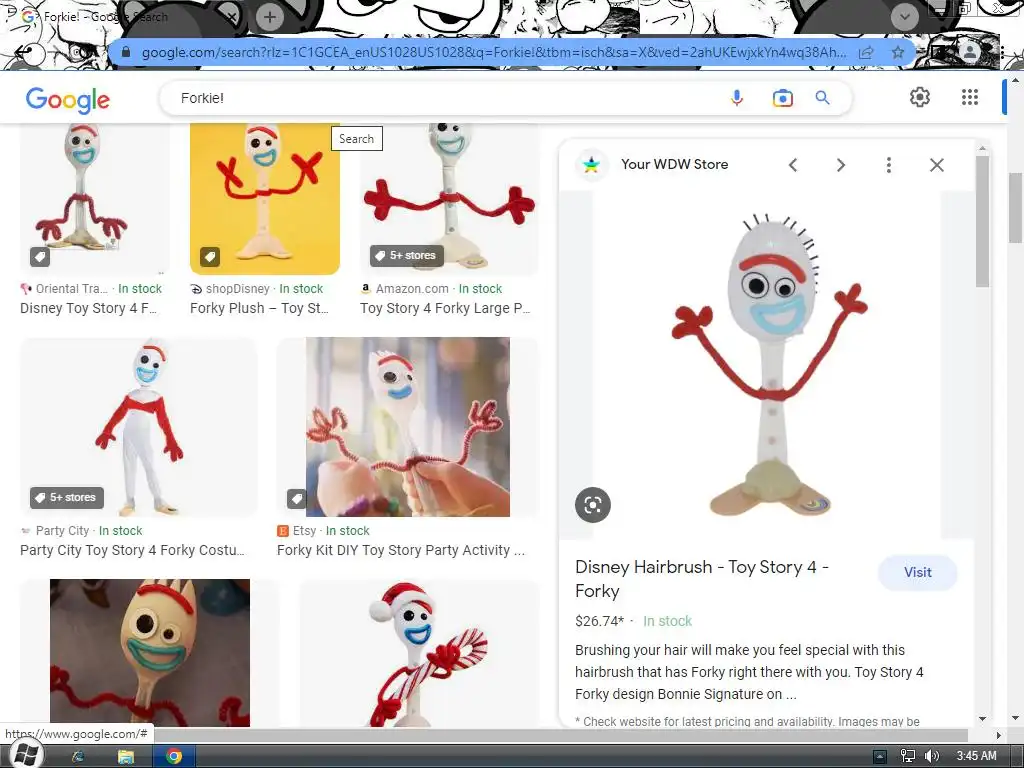Click product tag icon on shopDisney image
Image resolution: width=1024 pixels, height=768 pixels.
[x=210, y=256]
